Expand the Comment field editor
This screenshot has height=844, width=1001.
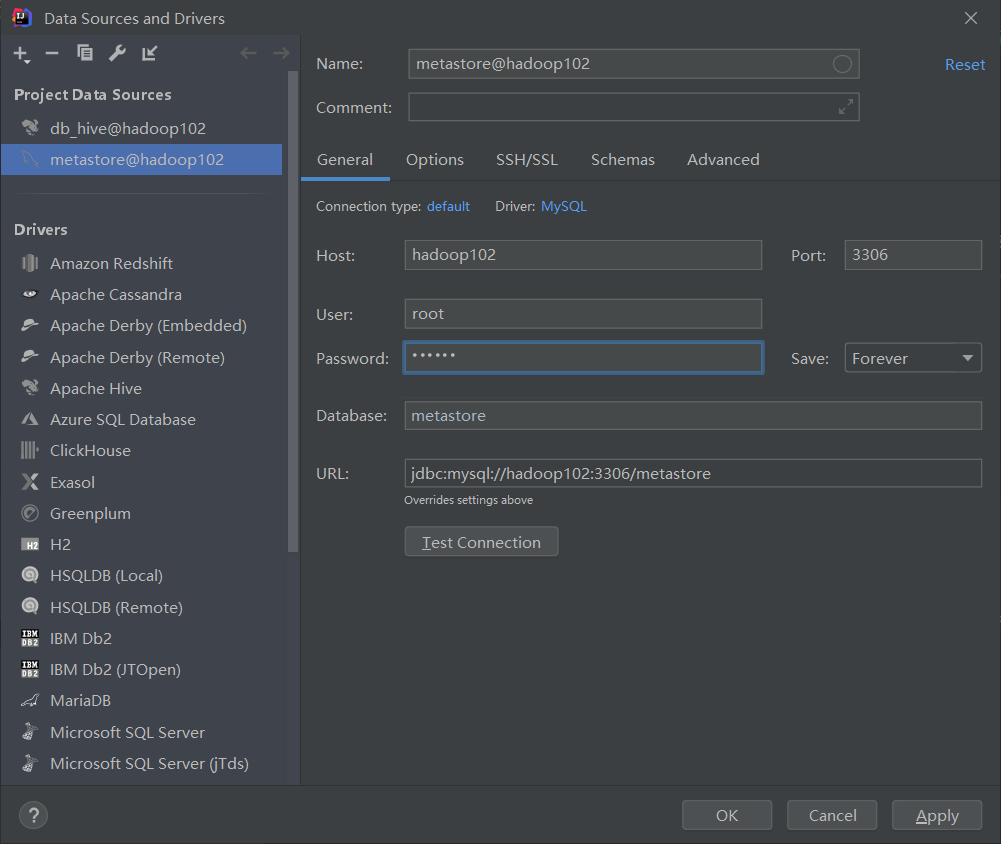(846, 107)
